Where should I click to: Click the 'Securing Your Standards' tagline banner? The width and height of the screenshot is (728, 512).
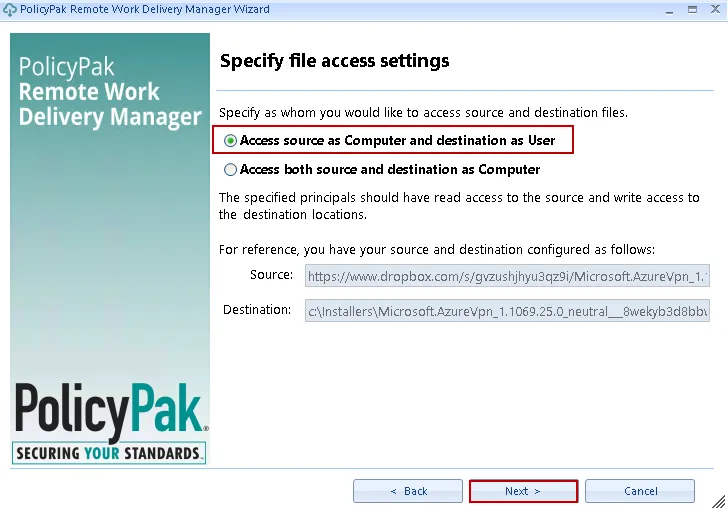click(x=110, y=453)
